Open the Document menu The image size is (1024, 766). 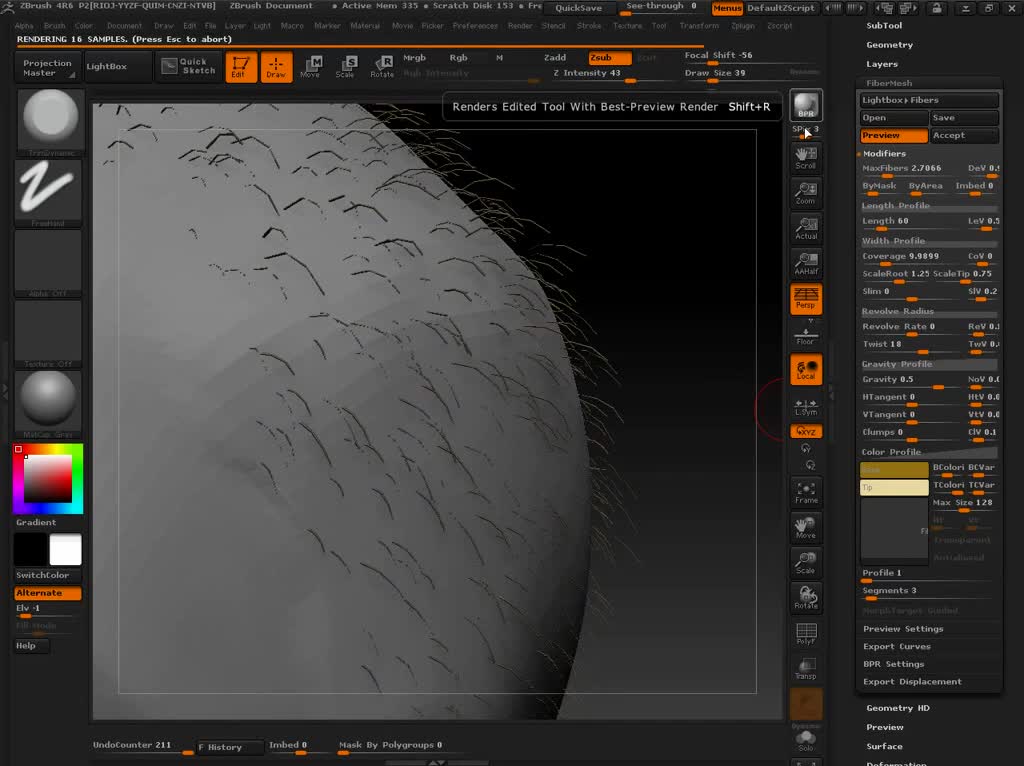(124, 26)
